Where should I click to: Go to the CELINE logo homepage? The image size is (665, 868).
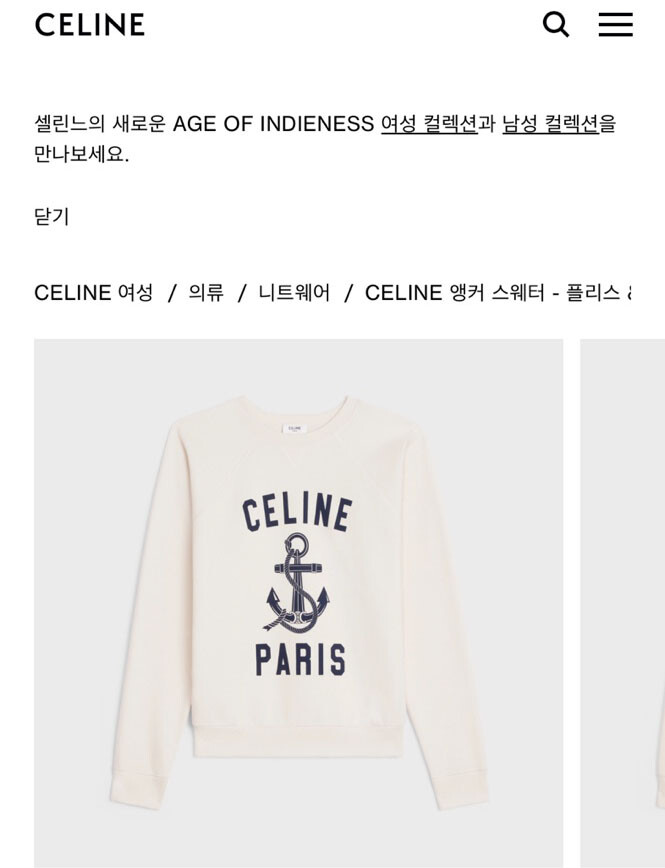pos(90,25)
